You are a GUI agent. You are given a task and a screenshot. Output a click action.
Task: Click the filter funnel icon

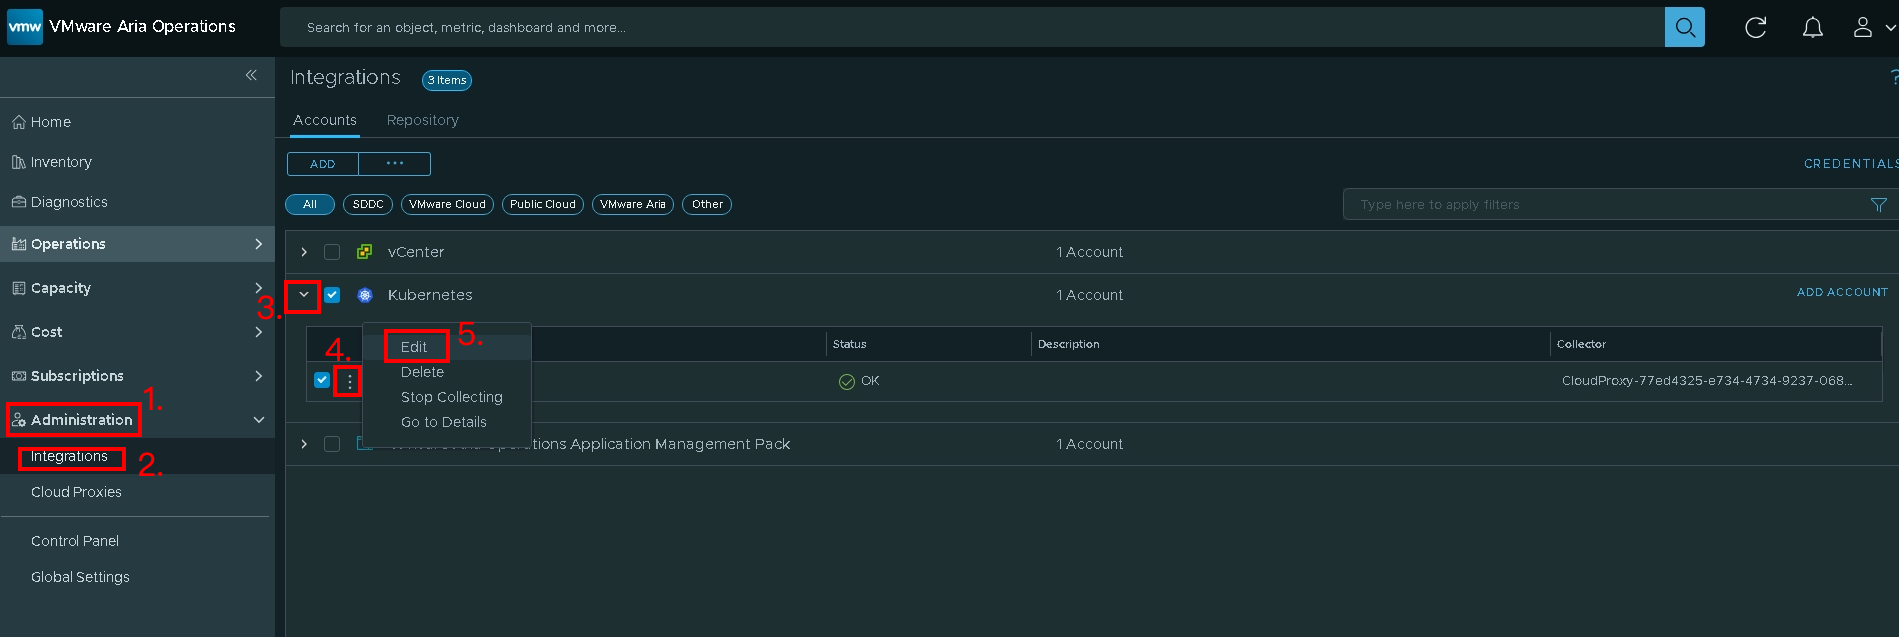[x=1879, y=205]
